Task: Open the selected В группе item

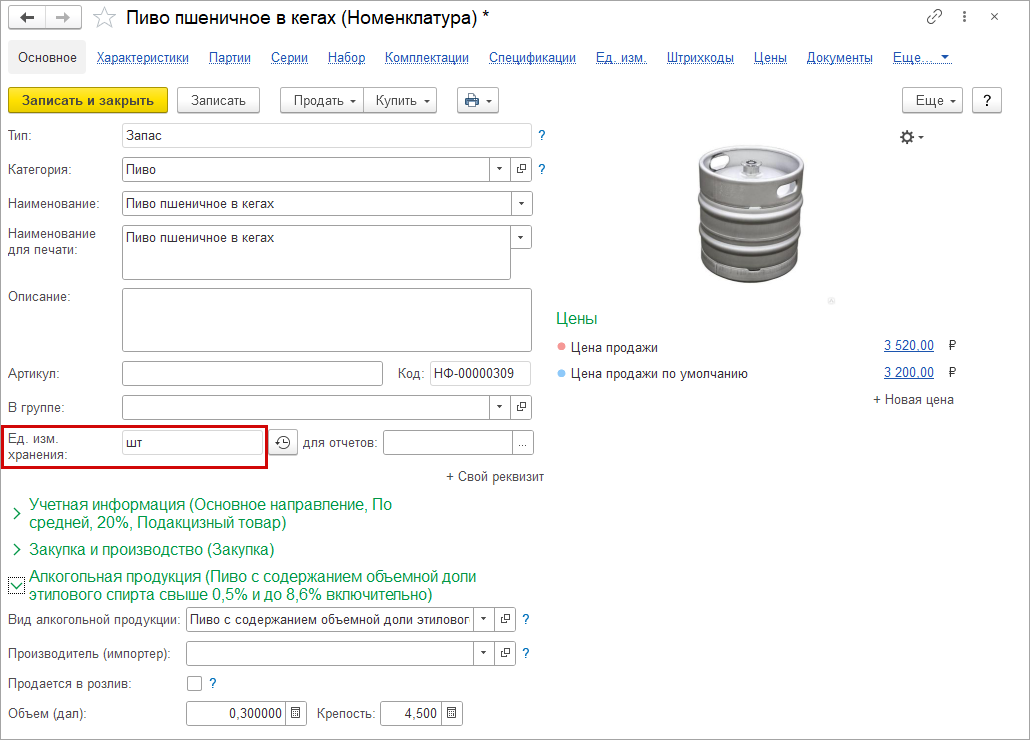Action: click(521, 407)
